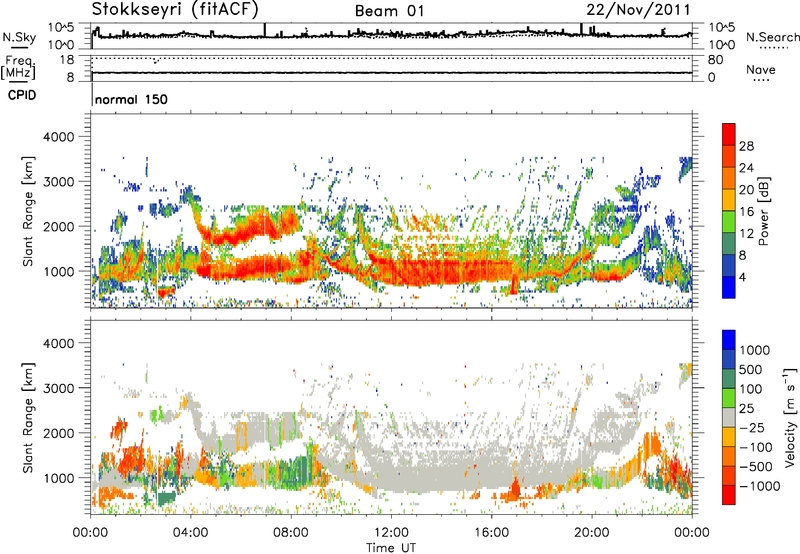Click the "Slant Range [km]" label of power panel
Viewport: 800px width, 554px height.
28,211
